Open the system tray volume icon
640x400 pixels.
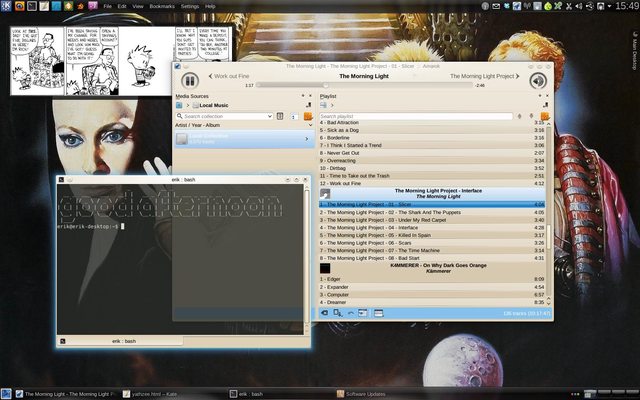[x=579, y=6]
